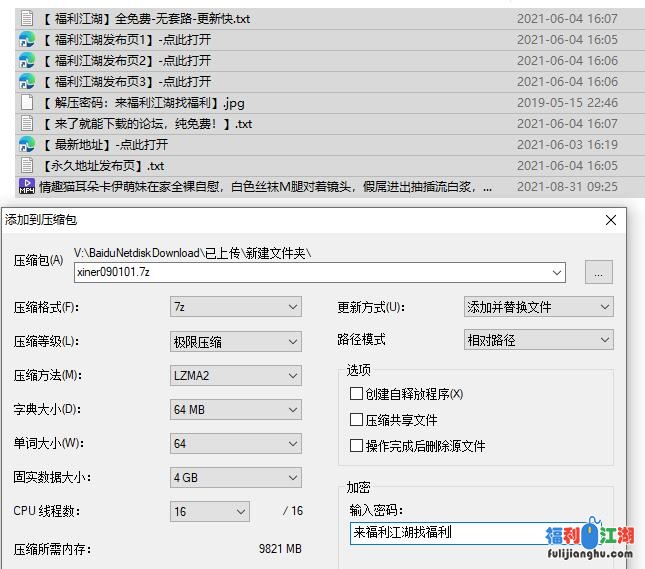
Task: Enable the 创建自释放程序 checkbox
Action: click(356, 394)
